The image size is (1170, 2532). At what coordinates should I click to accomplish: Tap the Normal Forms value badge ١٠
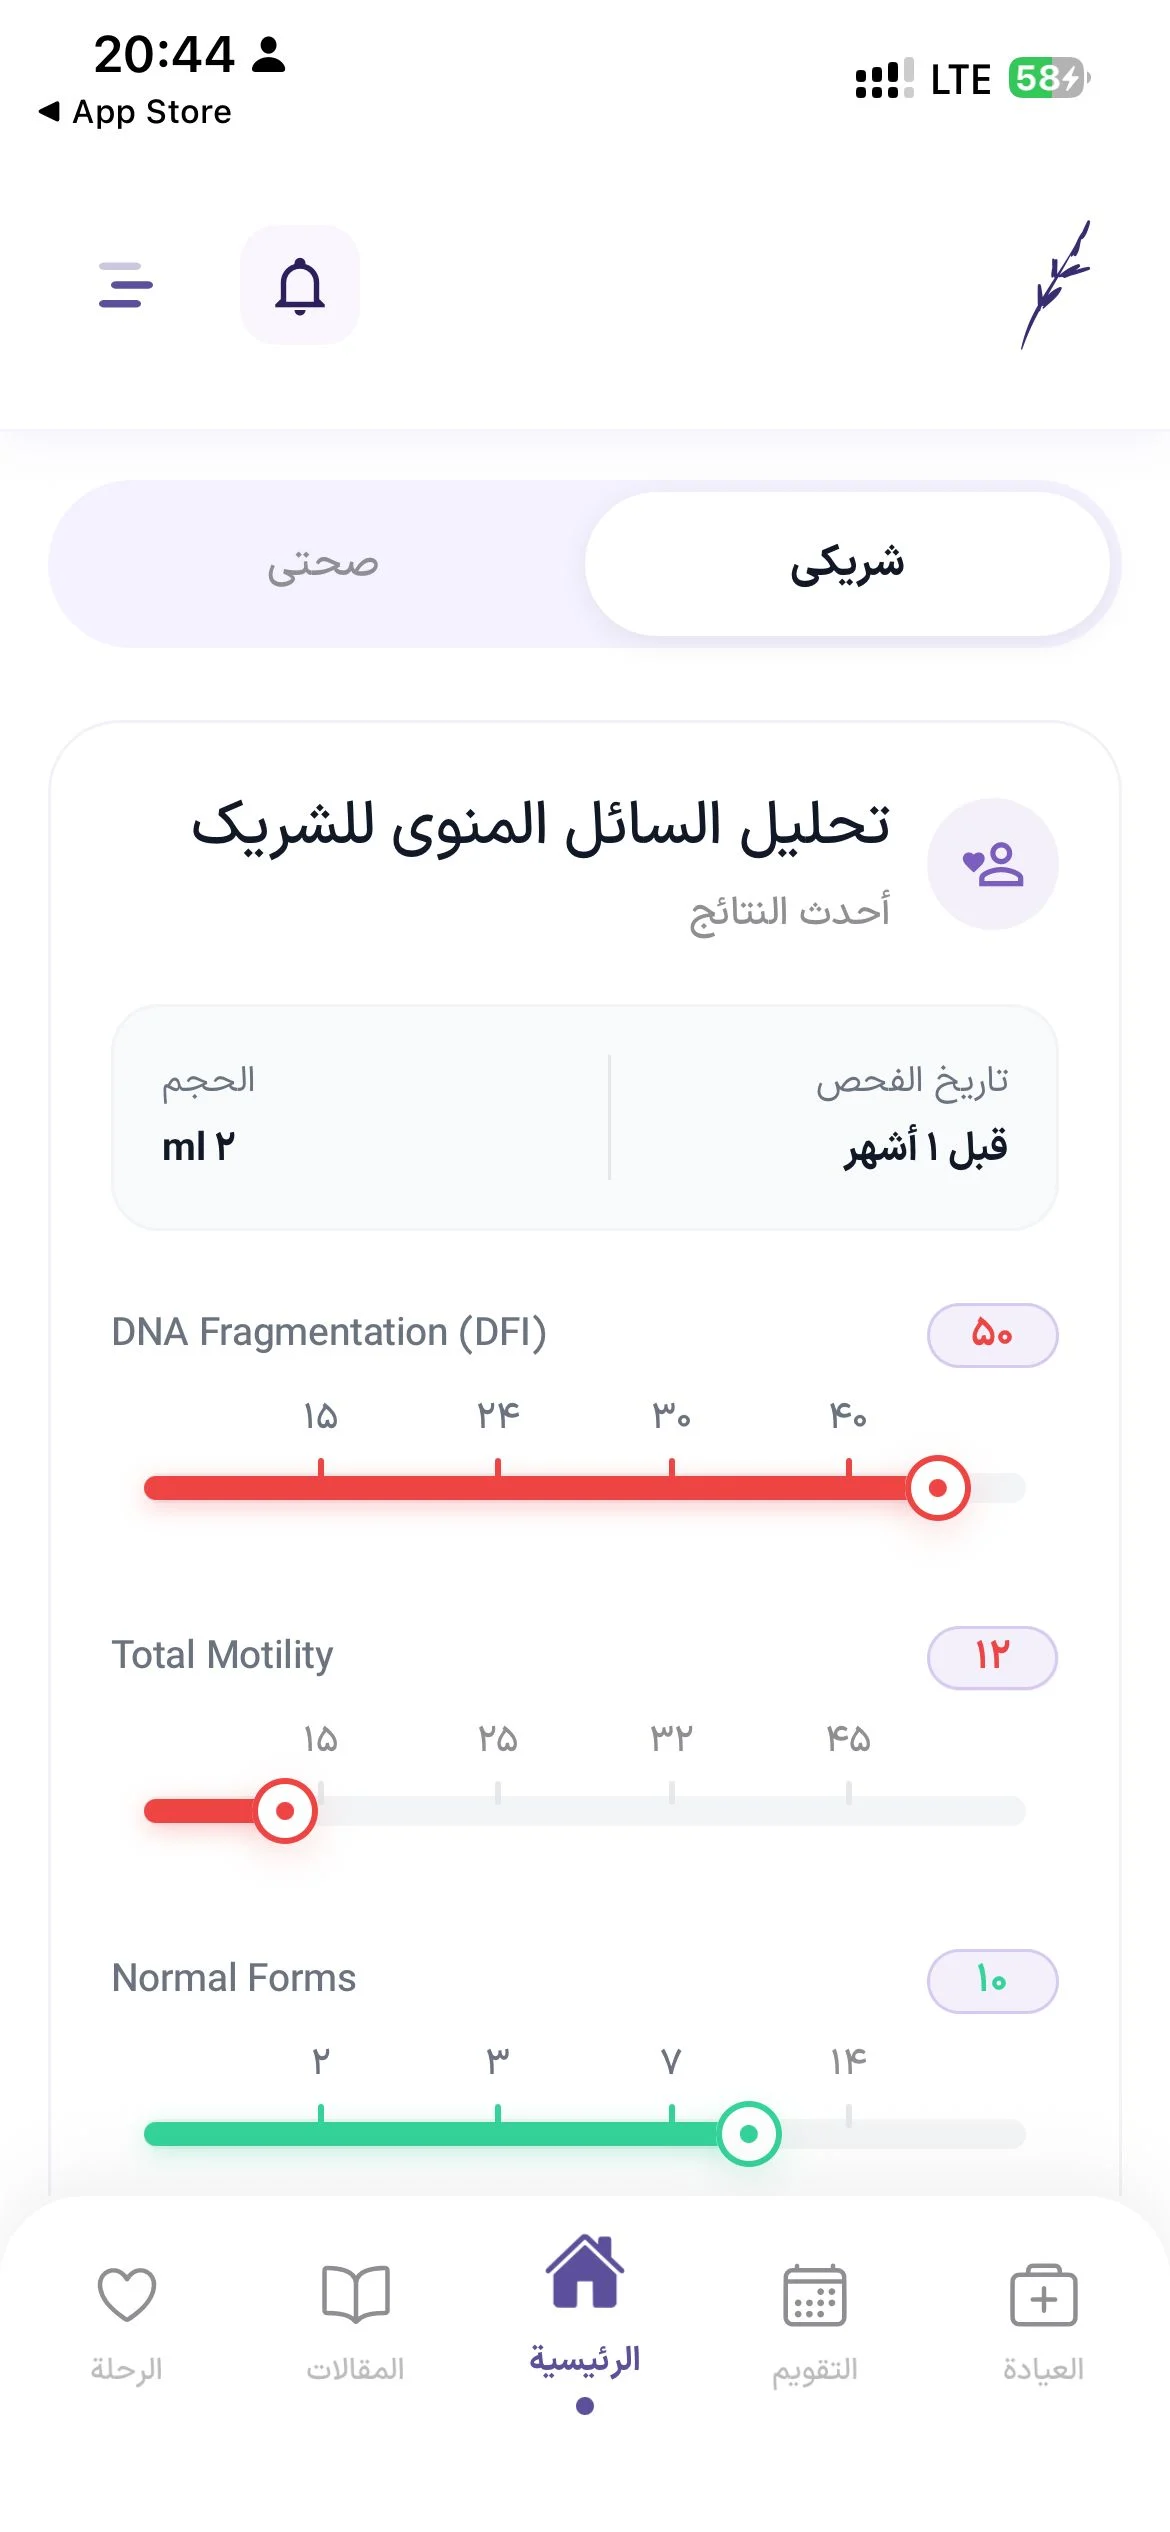coord(993,1981)
